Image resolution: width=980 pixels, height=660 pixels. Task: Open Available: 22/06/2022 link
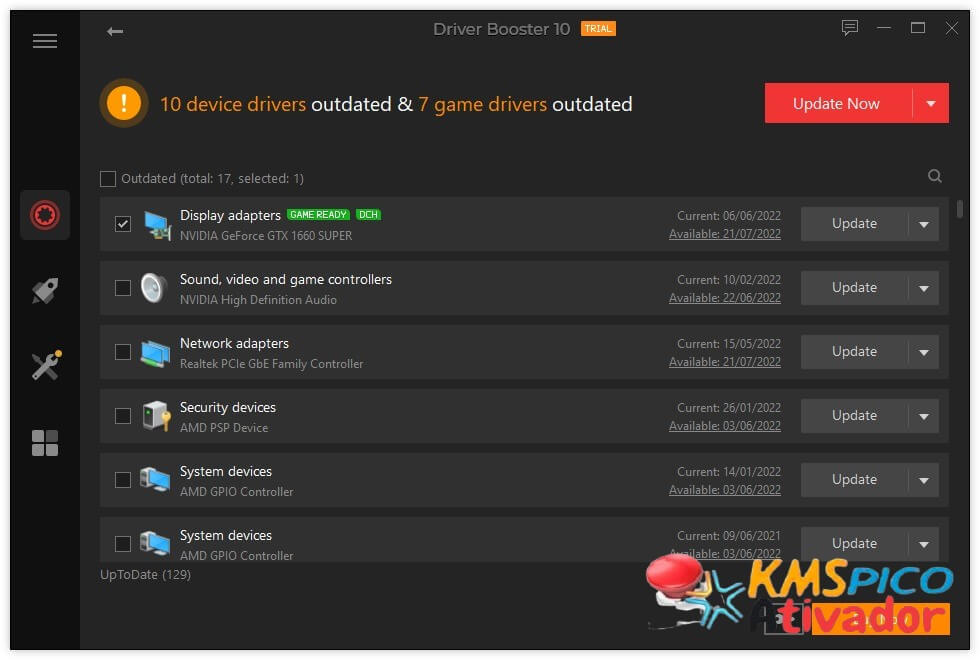(724, 298)
